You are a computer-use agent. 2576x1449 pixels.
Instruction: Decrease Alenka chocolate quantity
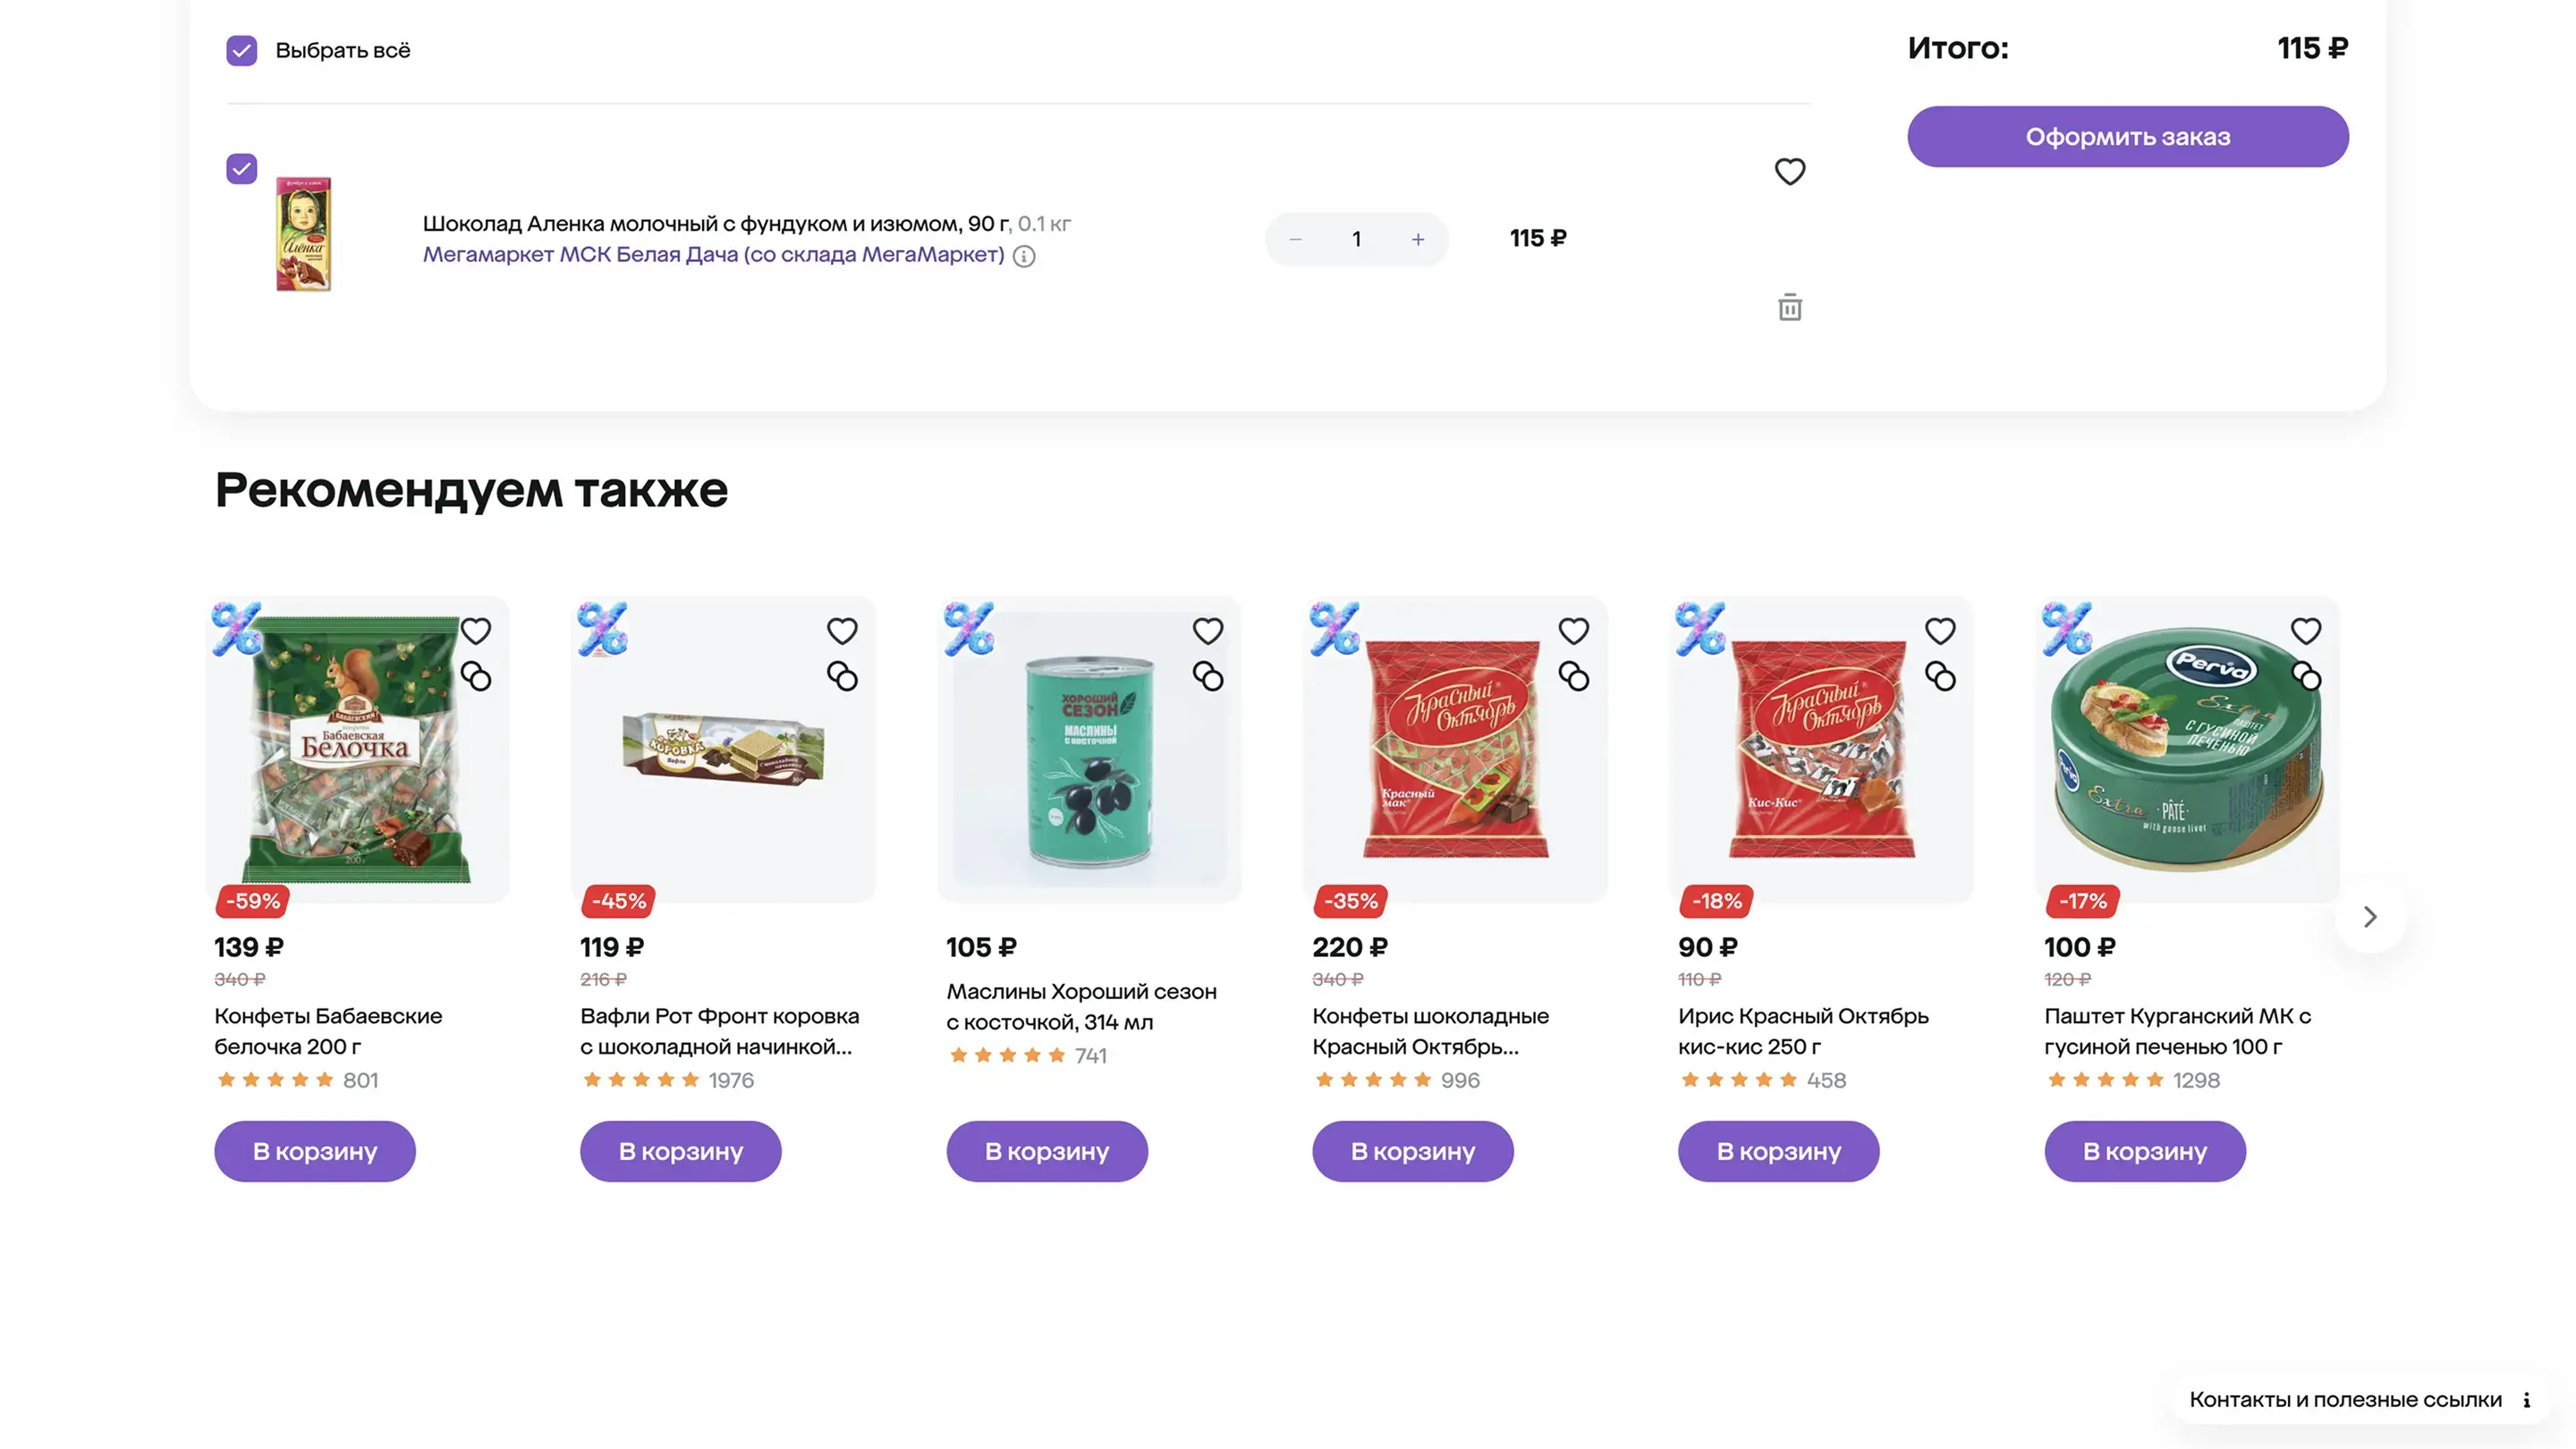(x=1296, y=239)
